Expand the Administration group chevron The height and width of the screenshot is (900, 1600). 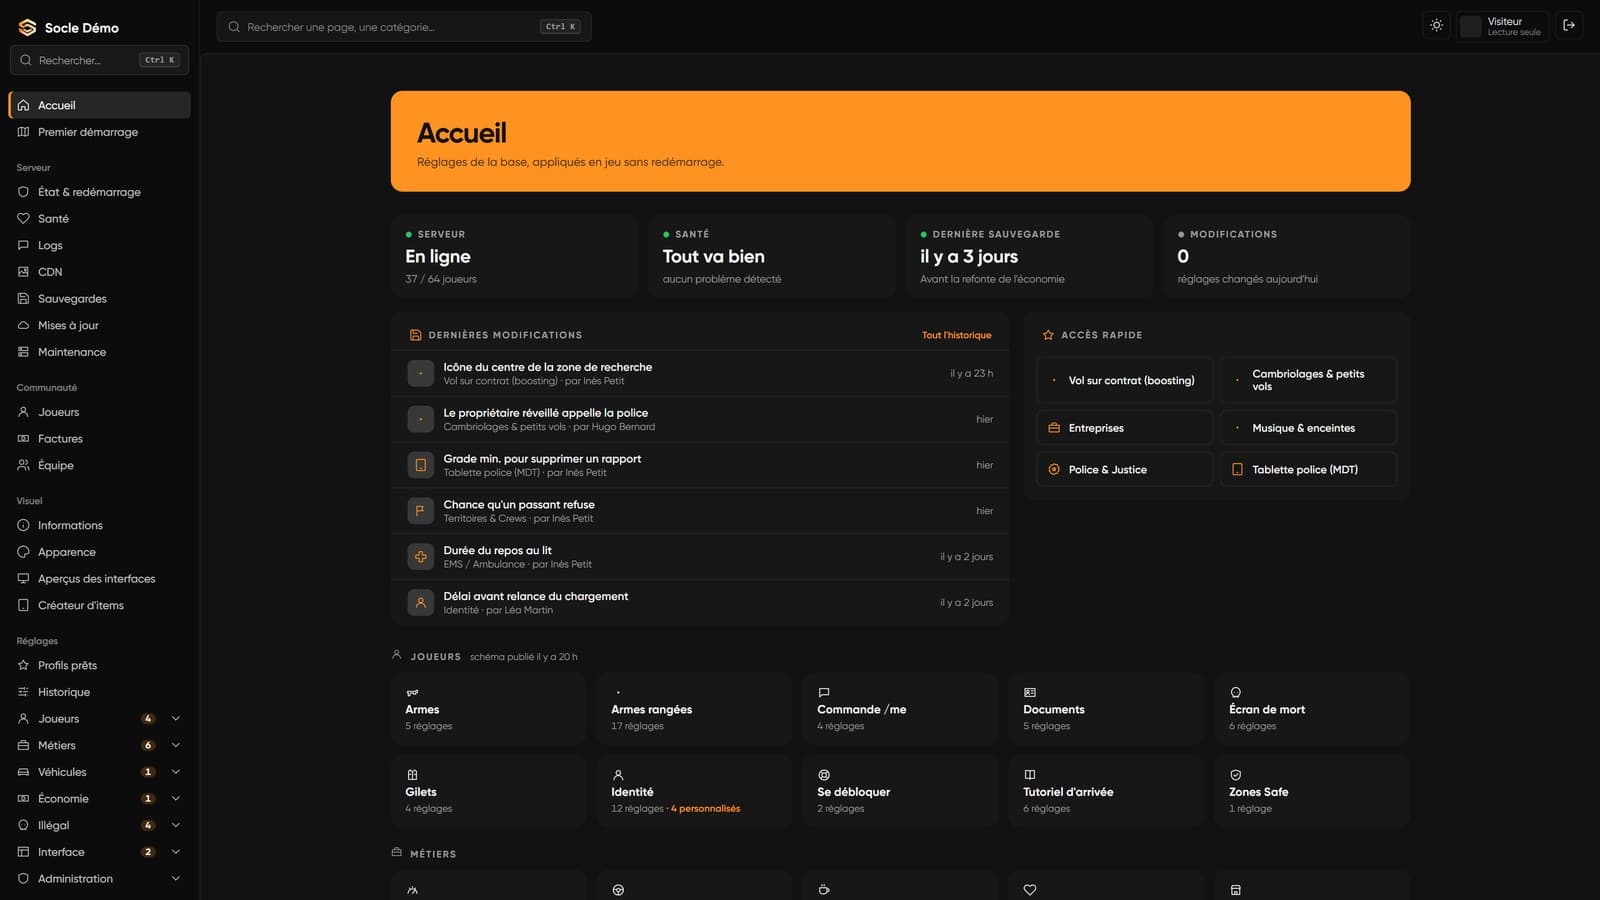[176, 878]
